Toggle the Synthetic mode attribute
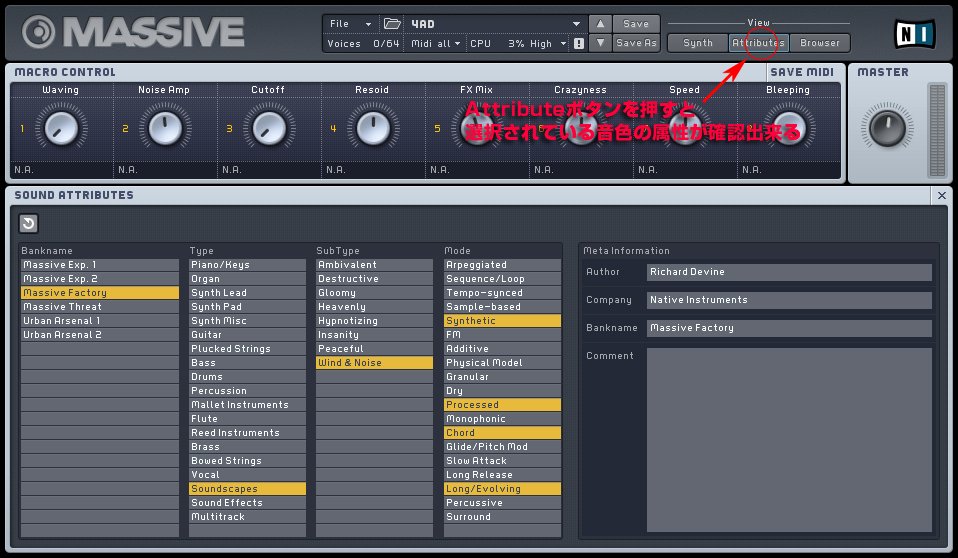The height and width of the screenshot is (558, 958). (502, 321)
